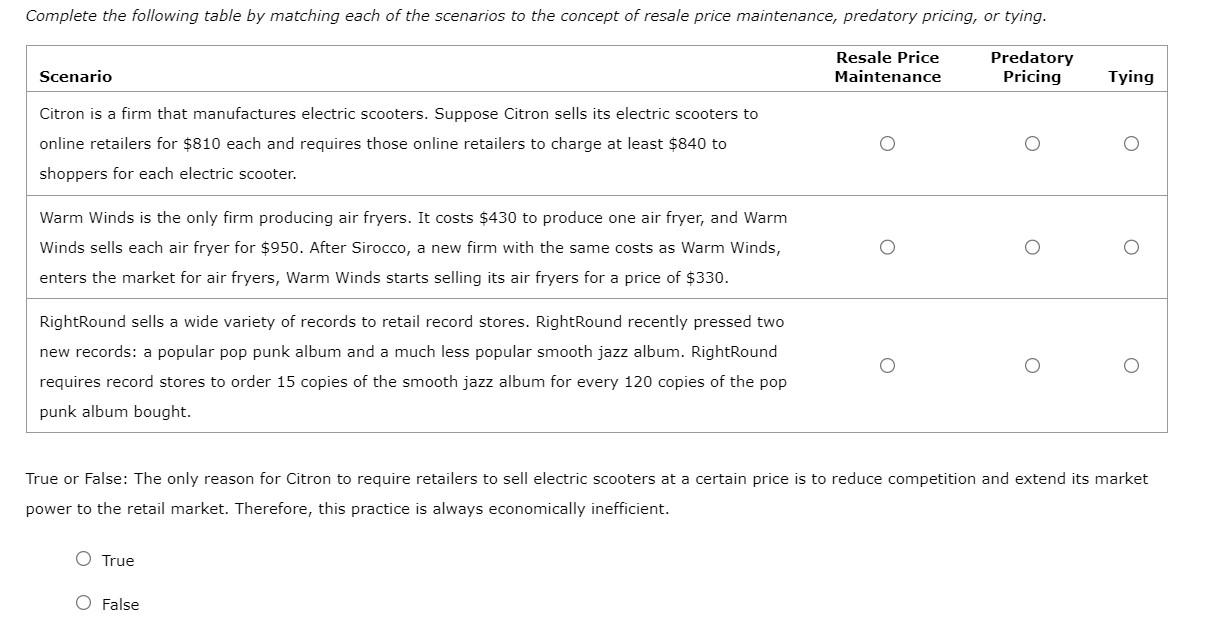Choose Resale Price Maintenance for Warm Winds row
Image resolution: width=1208 pixels, height=622 pixels.
tap(887, 247)
